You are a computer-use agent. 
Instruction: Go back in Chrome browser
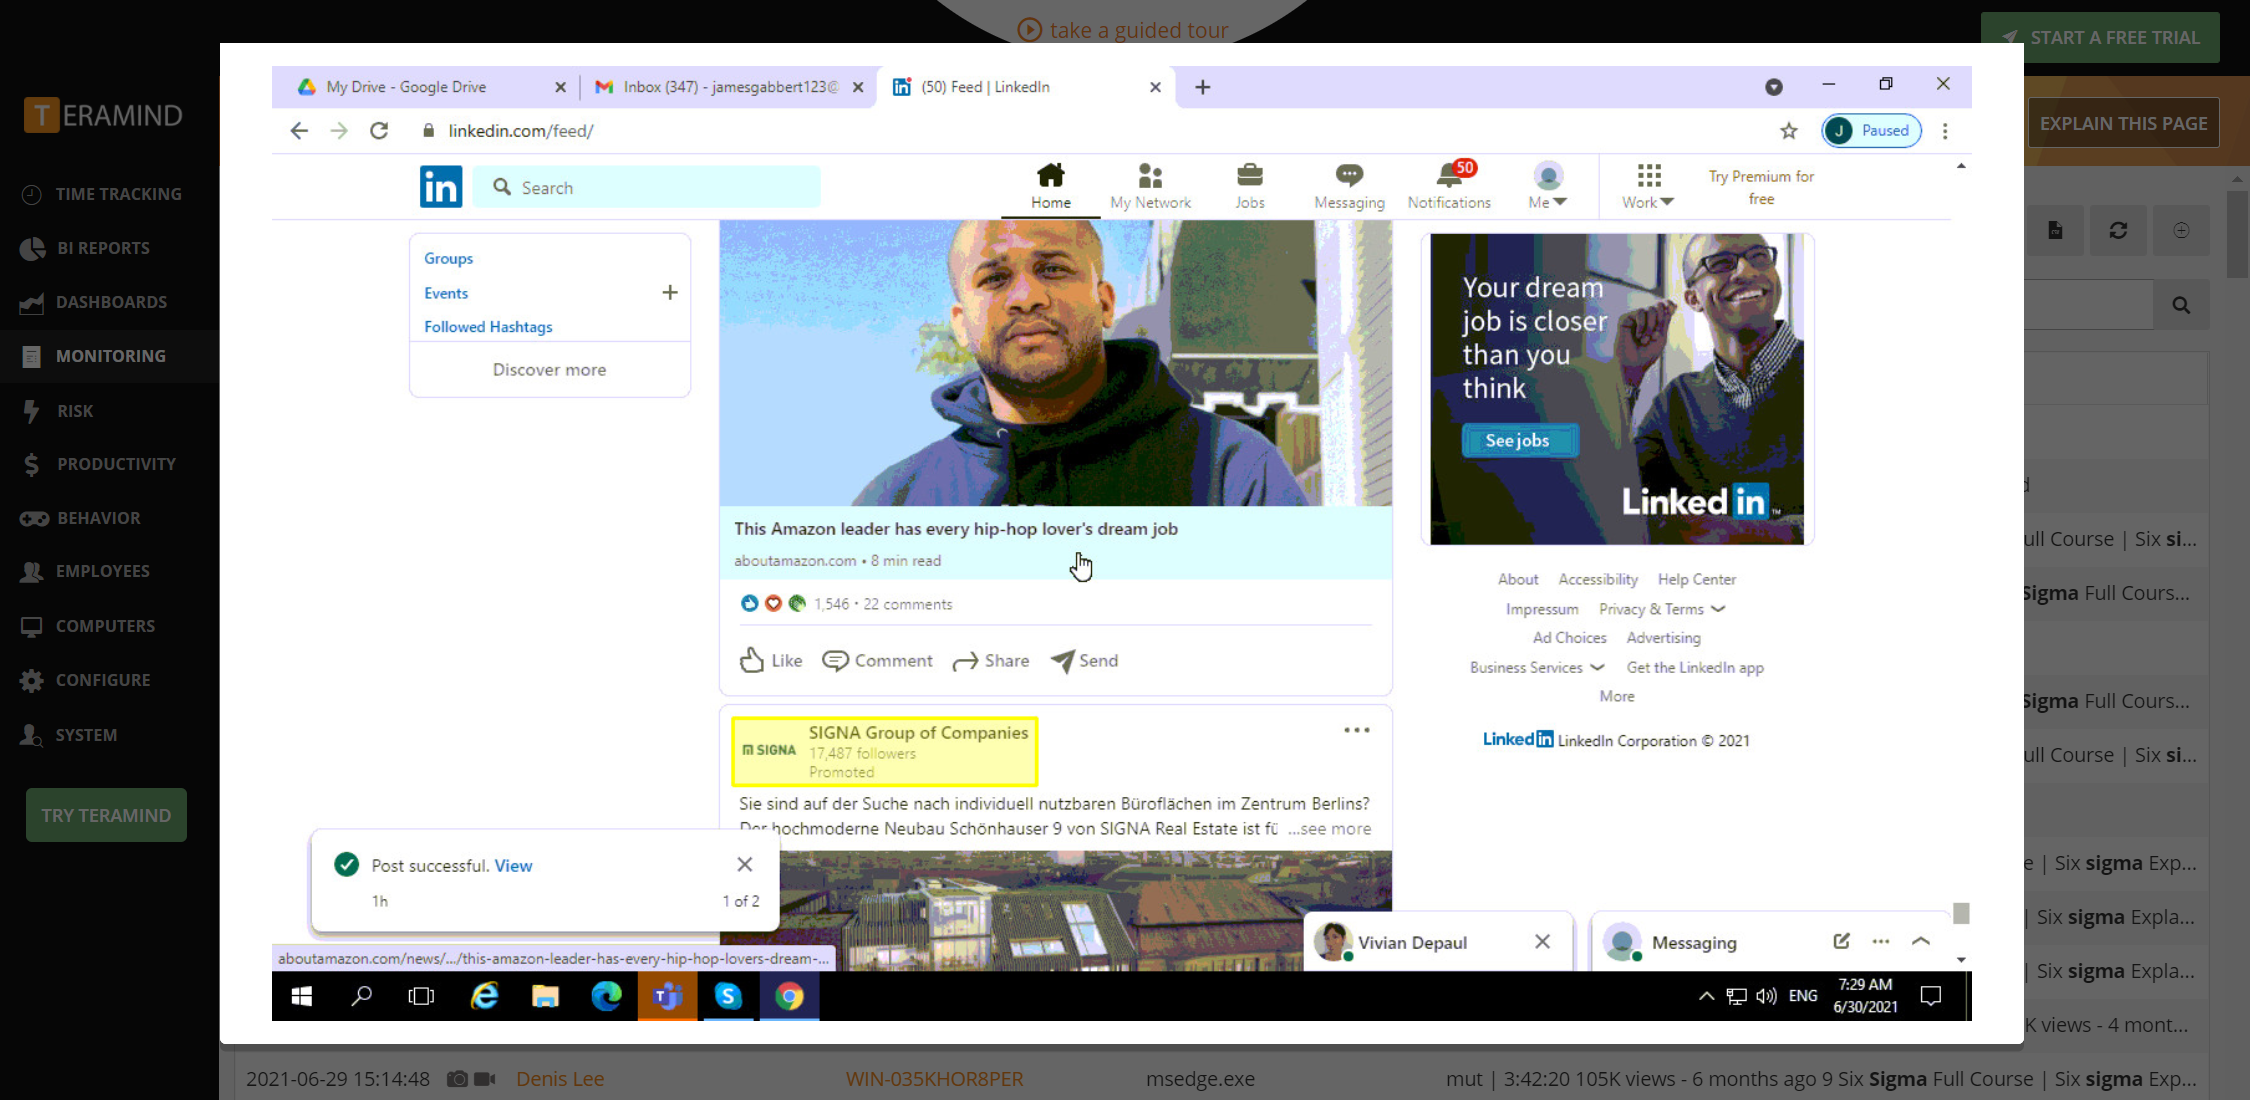point(298,130)
